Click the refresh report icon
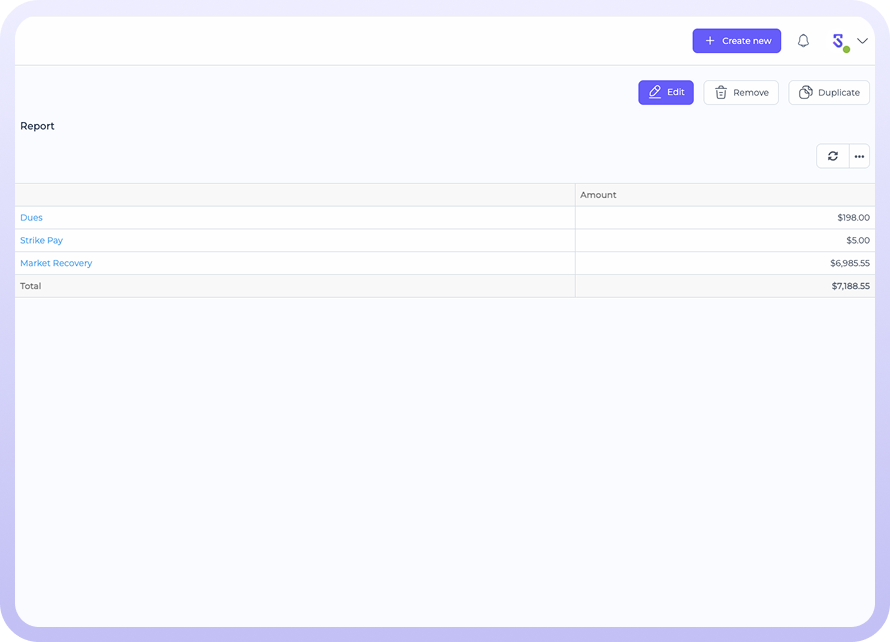 832,156
